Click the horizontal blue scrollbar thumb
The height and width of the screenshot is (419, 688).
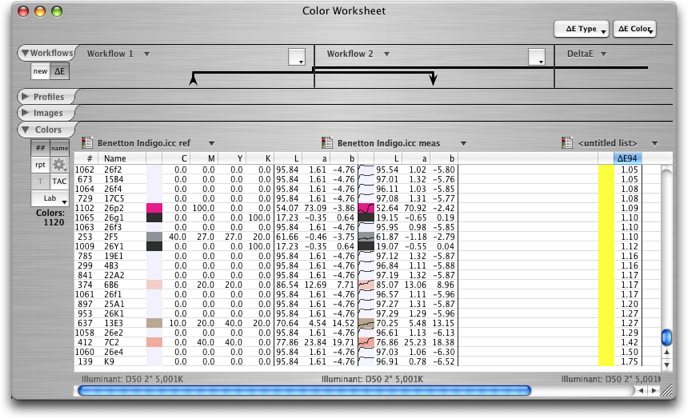click(305, 390)
